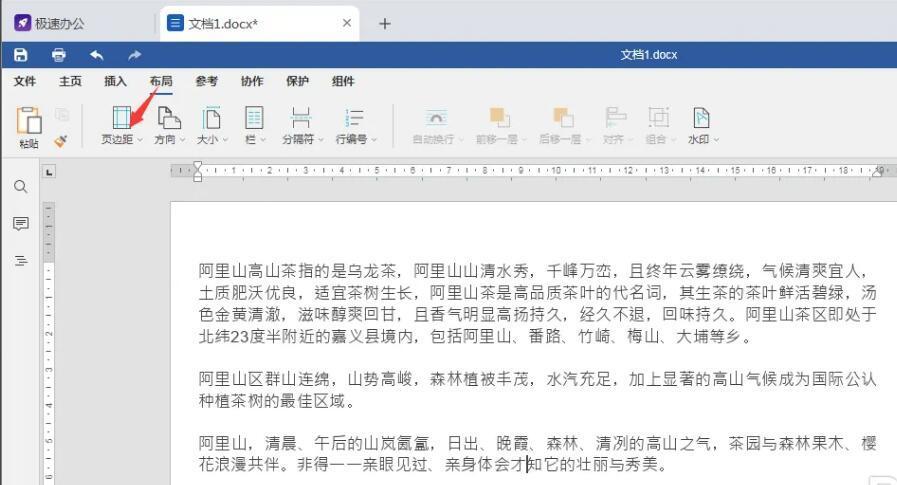Image resolution: width=897 pixels, height=485 pixels.
Task: Open the 文件 menu
Action: coord(25,81)
